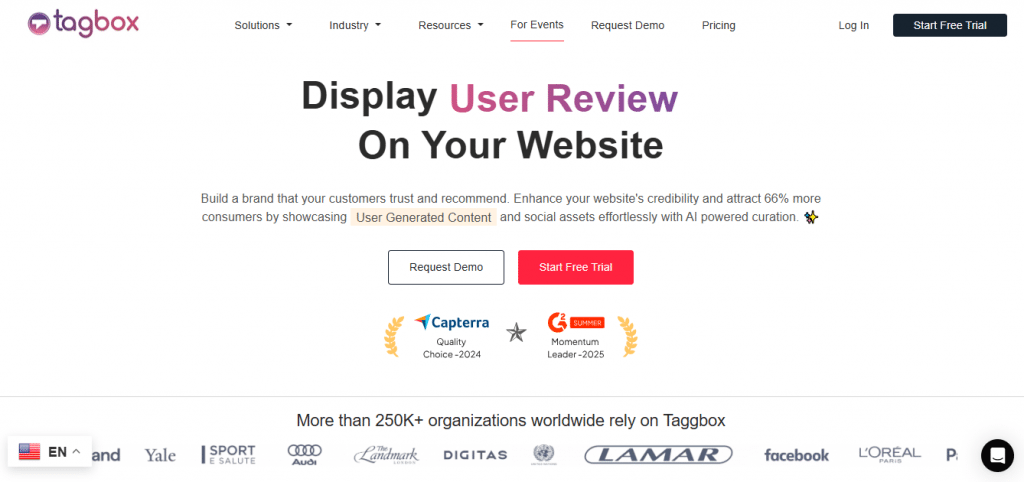Go to the For Events tab
This screenshot has height=482, width=1024.
[537, 24]
